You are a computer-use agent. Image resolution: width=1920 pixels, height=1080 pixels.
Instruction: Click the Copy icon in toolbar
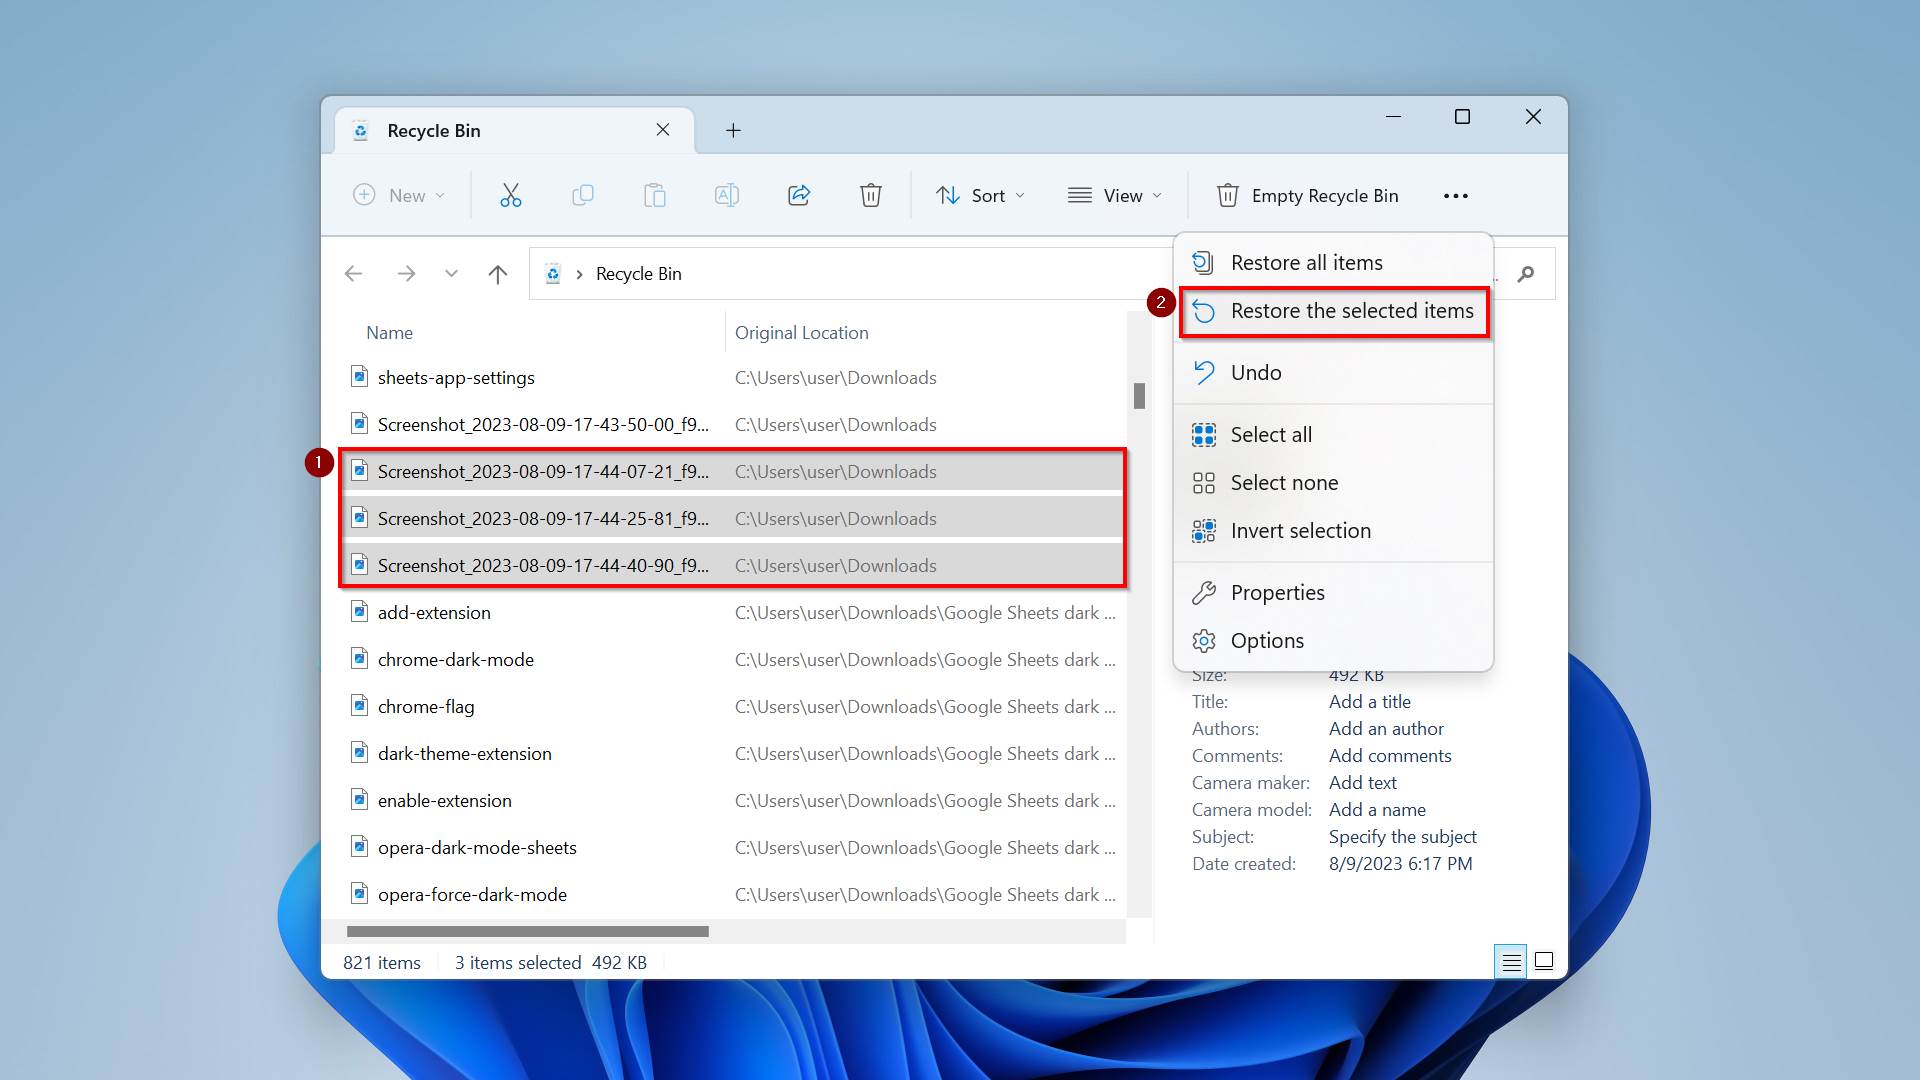click(x=582, y=195)
